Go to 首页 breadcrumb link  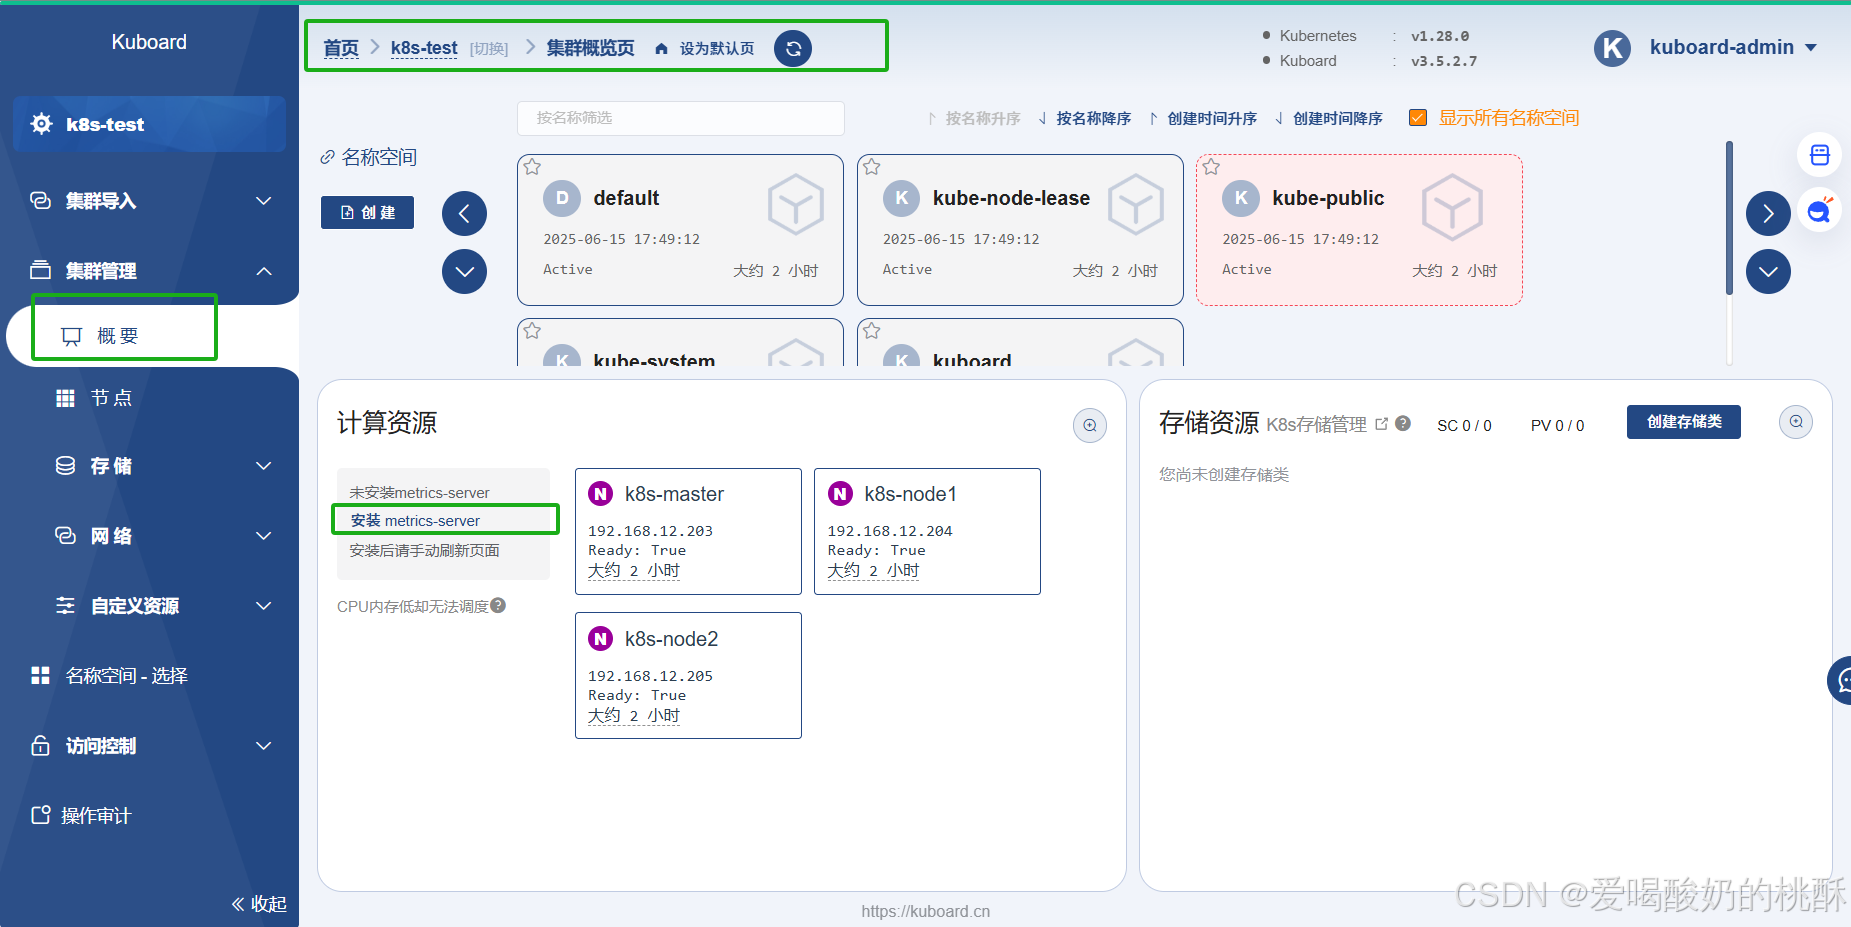pos(341,48)
